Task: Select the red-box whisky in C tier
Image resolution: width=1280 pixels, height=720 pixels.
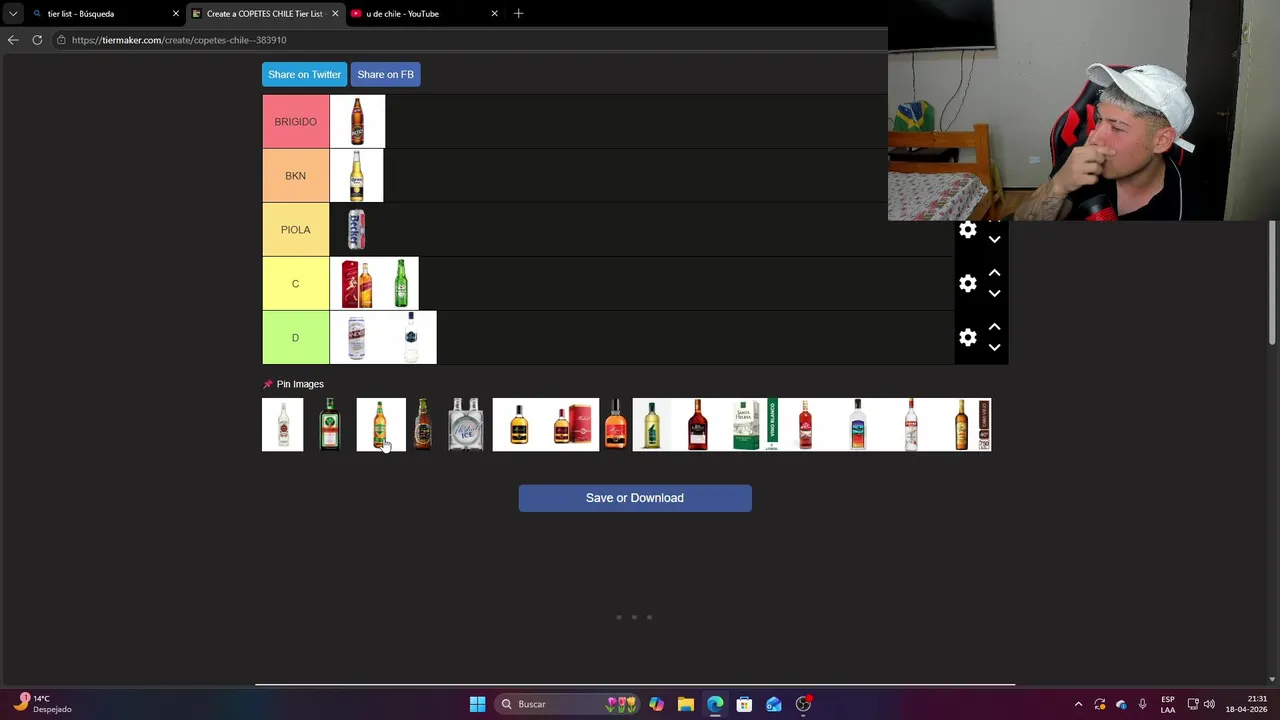Action: click(356, 284)
